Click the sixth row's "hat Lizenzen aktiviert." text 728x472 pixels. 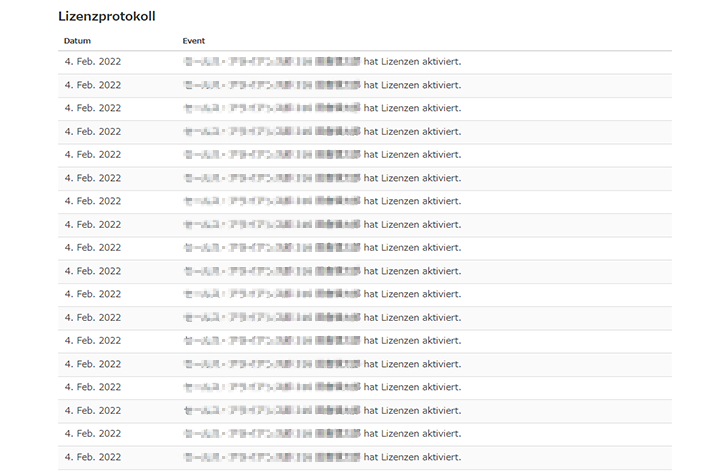pos(412,178)
